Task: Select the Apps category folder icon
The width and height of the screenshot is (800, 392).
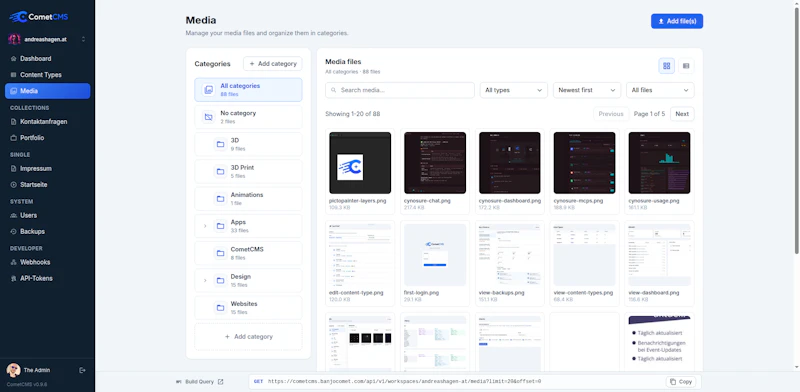Action: coord(220,226)
